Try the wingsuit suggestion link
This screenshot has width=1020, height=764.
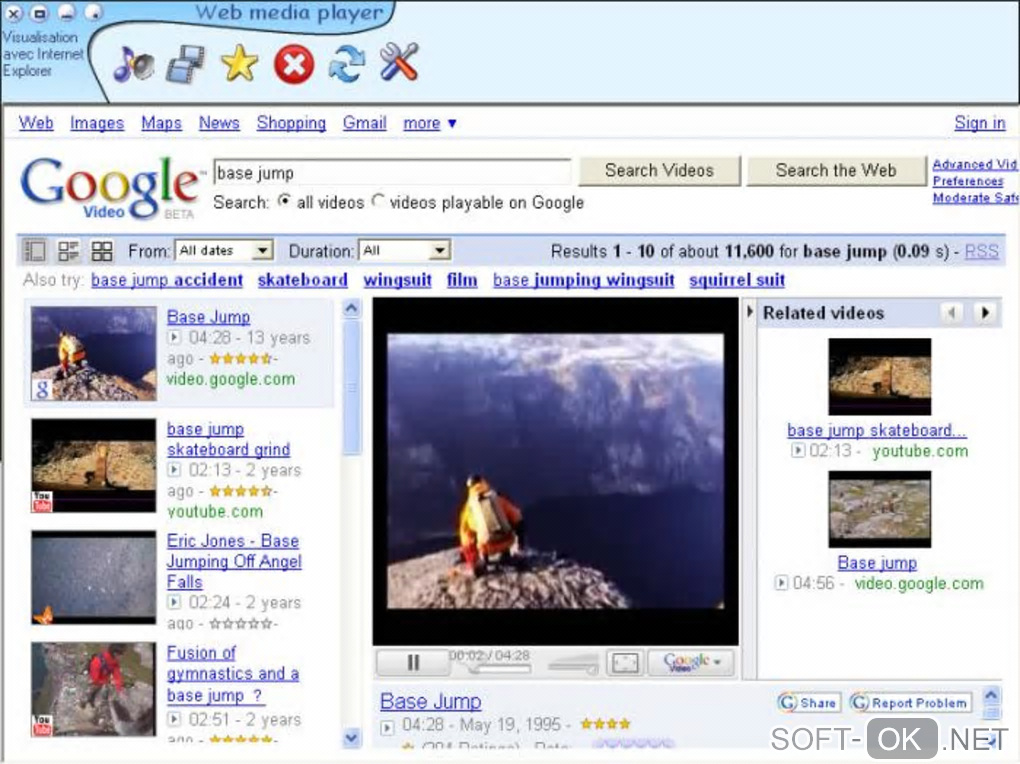397,280
